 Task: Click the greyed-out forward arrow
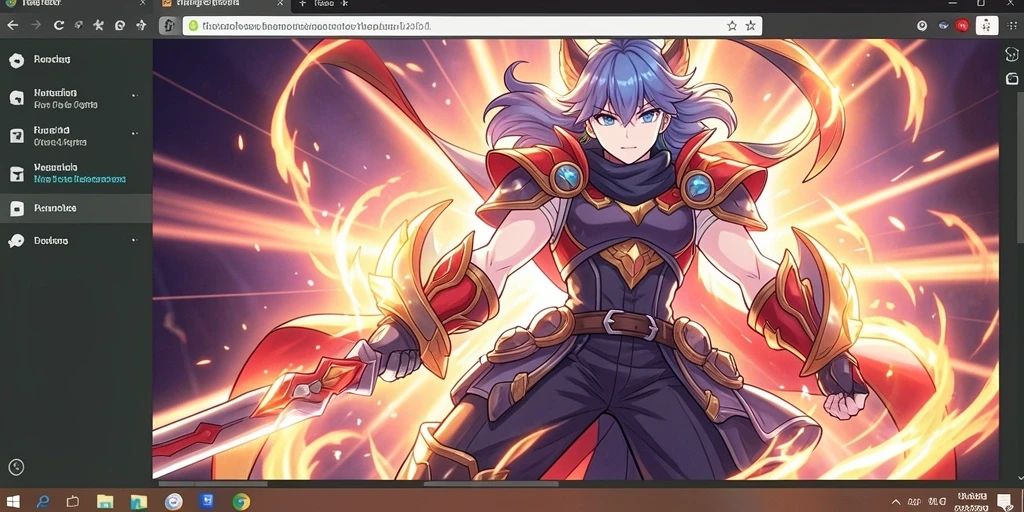[36, 25]
